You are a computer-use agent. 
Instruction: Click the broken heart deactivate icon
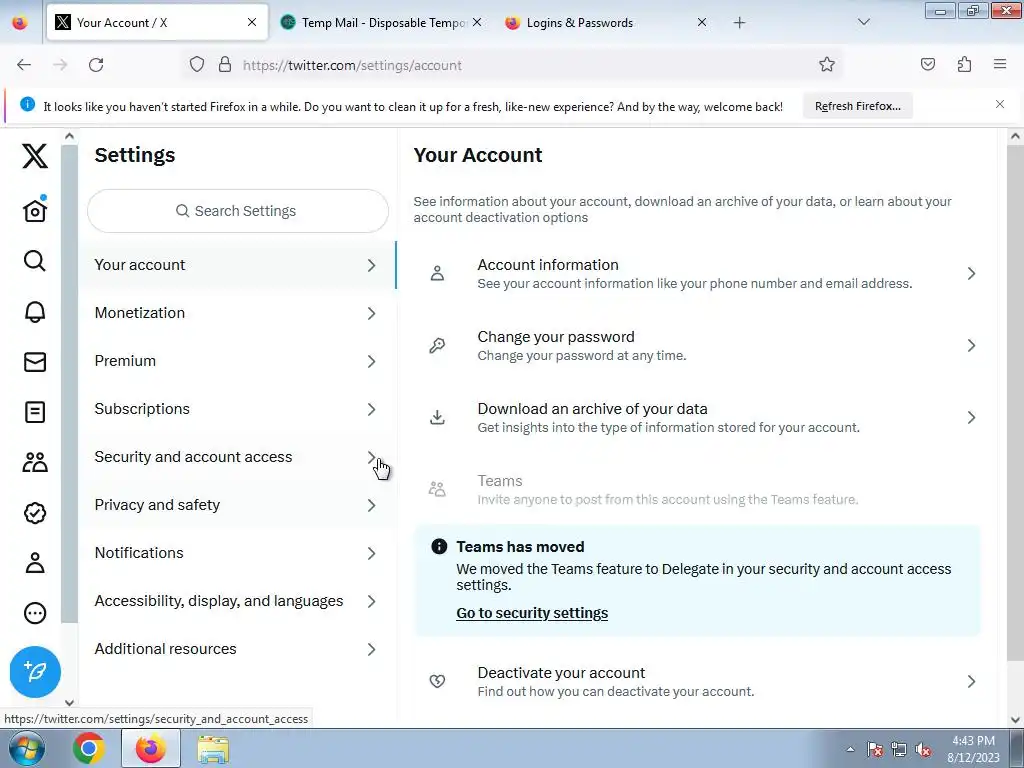point(437,682)
